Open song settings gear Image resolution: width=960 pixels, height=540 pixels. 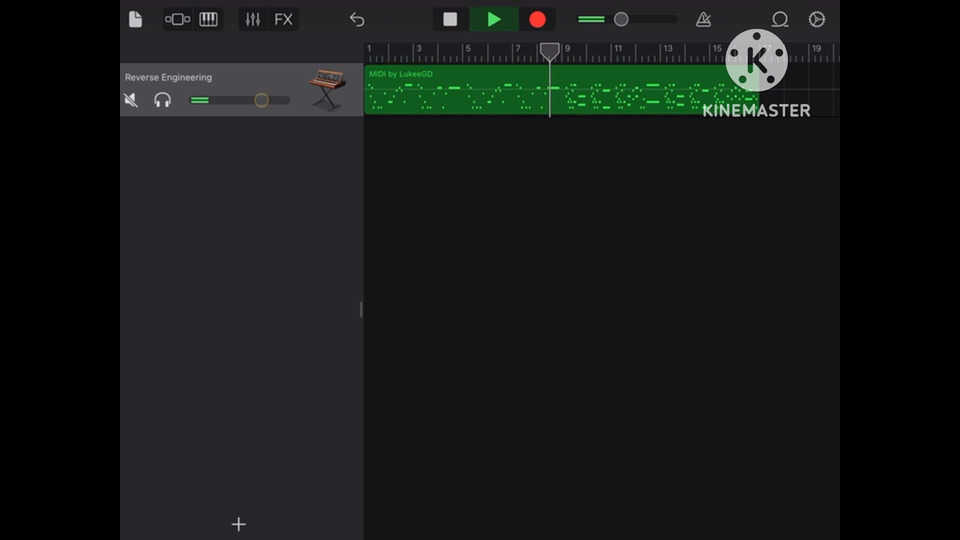point(817,20)
